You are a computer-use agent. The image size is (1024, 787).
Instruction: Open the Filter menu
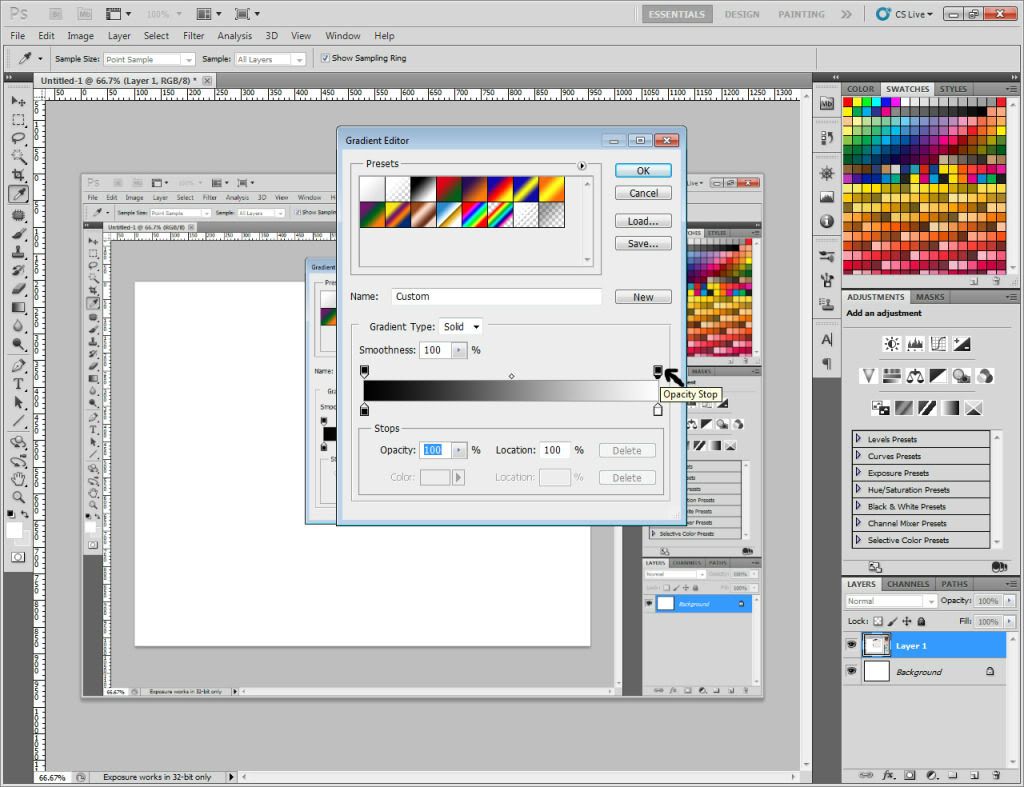pyautogui.click(x=193, y=36)
